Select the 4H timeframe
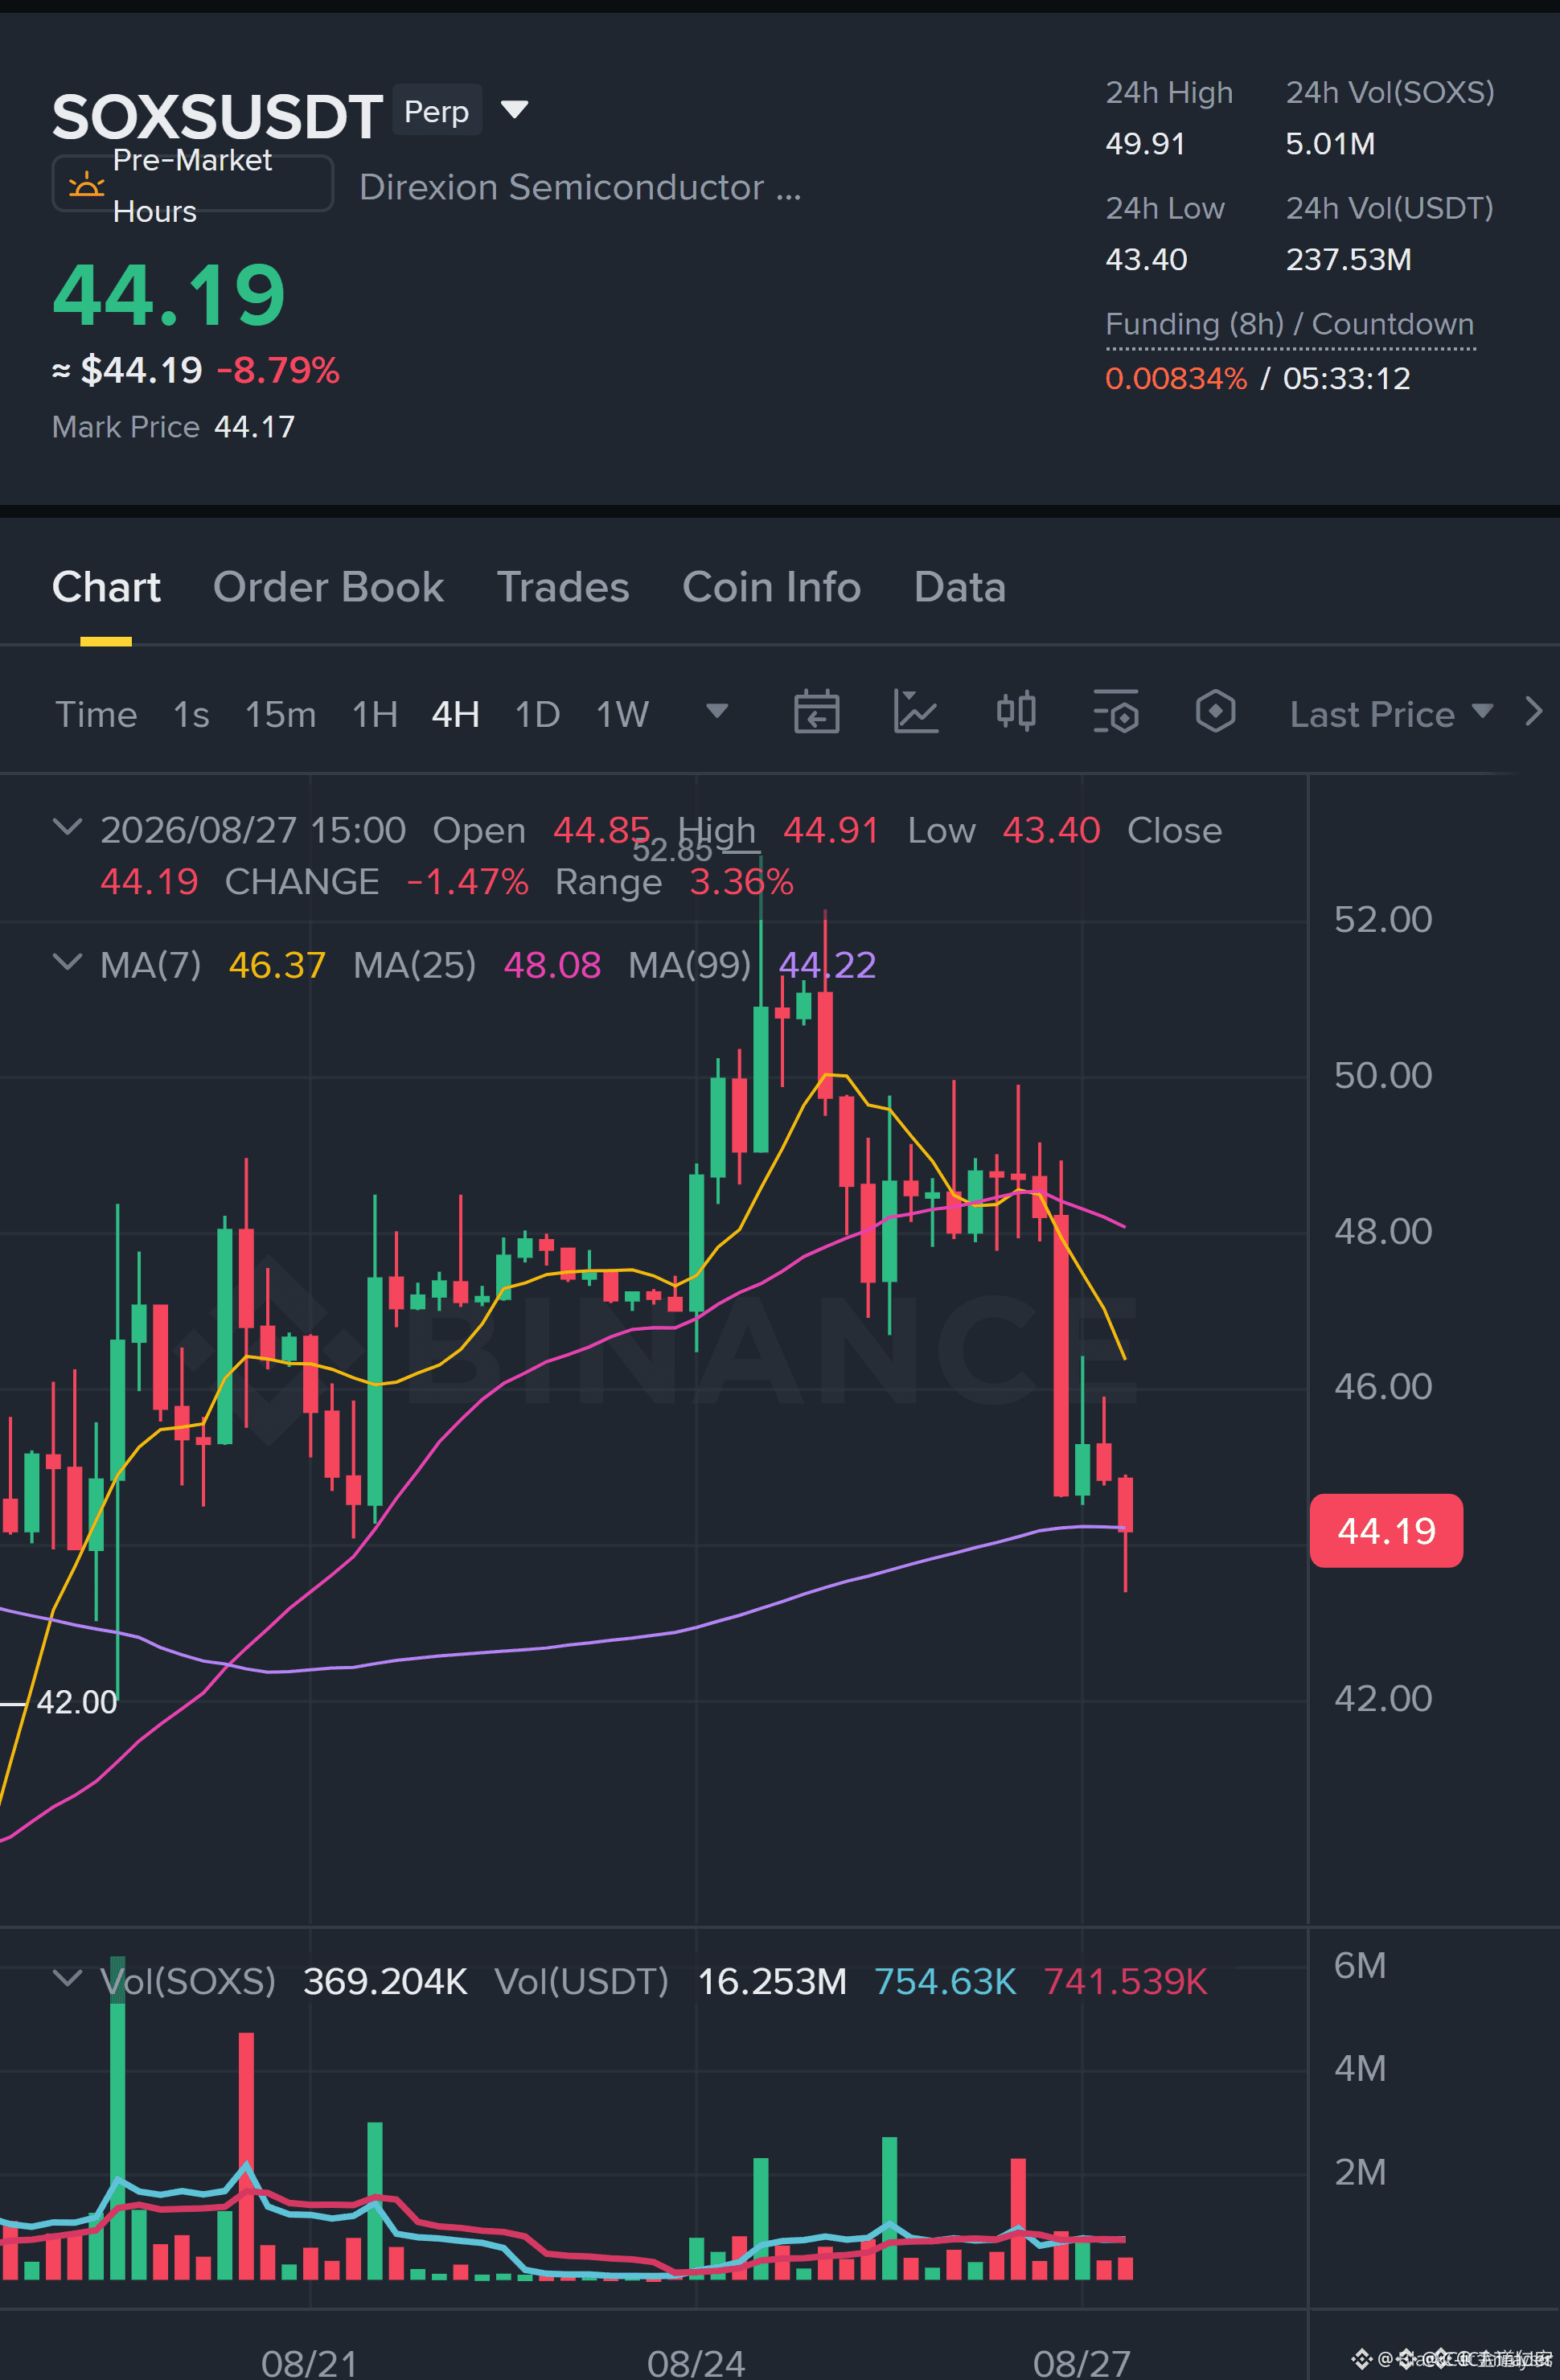 (456, 714)
